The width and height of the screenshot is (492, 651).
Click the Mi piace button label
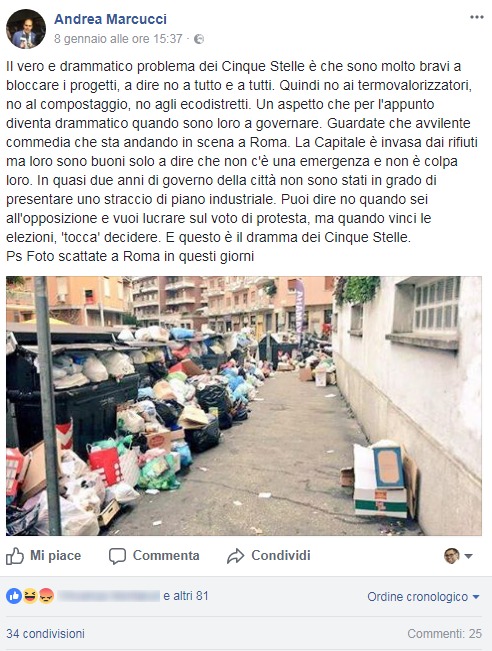pyautogui.click(x=55, y=556)
